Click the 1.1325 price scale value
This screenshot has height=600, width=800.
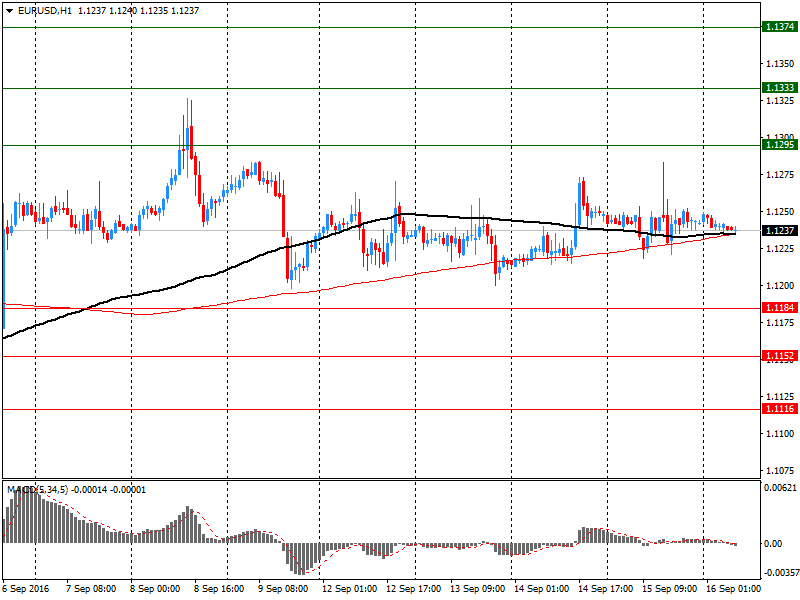(780, 101)
